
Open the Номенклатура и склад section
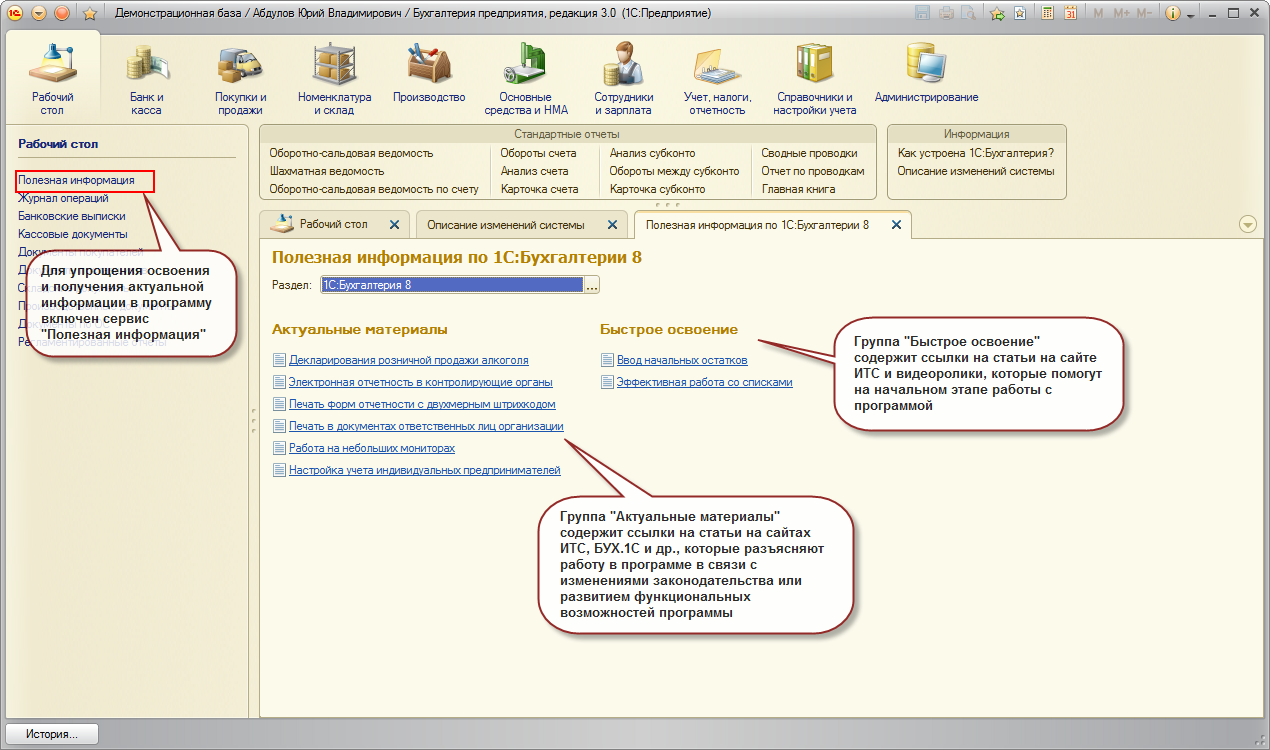click(334, 78)
